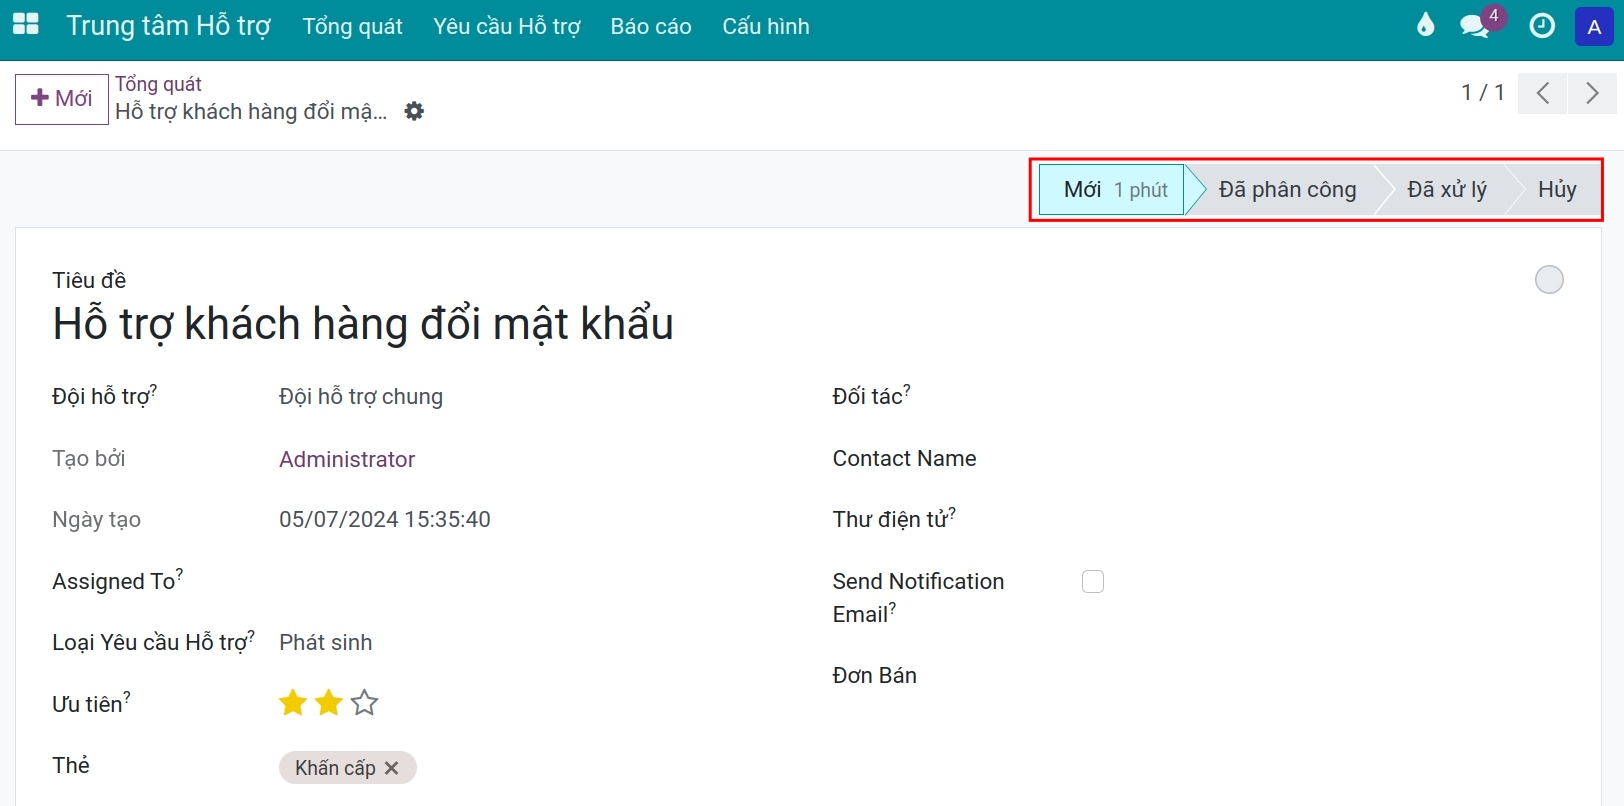The image size is (1624, 806).
Task: Click the Contact Name input field
Action: pos(1322,459)
